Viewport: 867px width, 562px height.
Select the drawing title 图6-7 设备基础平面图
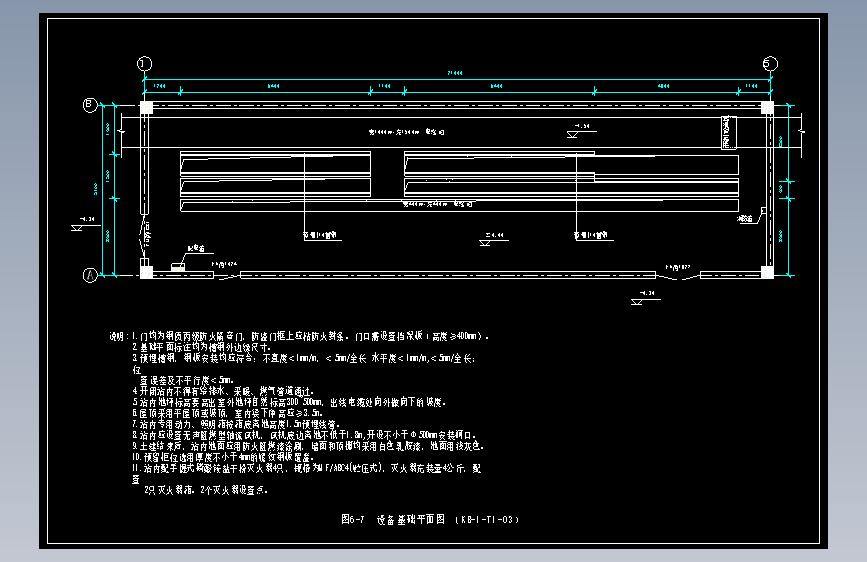(x=393, y=519)
